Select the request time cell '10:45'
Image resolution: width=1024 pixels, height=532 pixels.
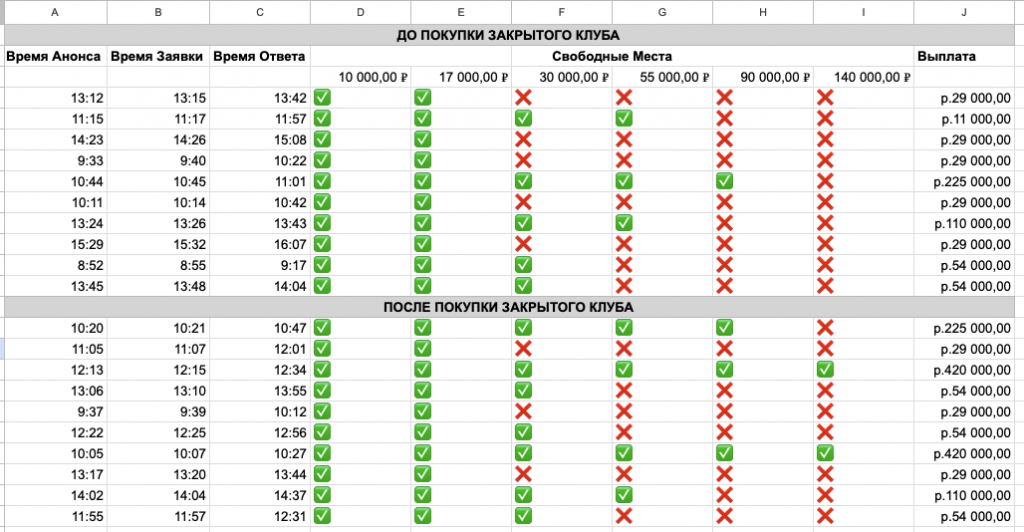pos(158,181)
